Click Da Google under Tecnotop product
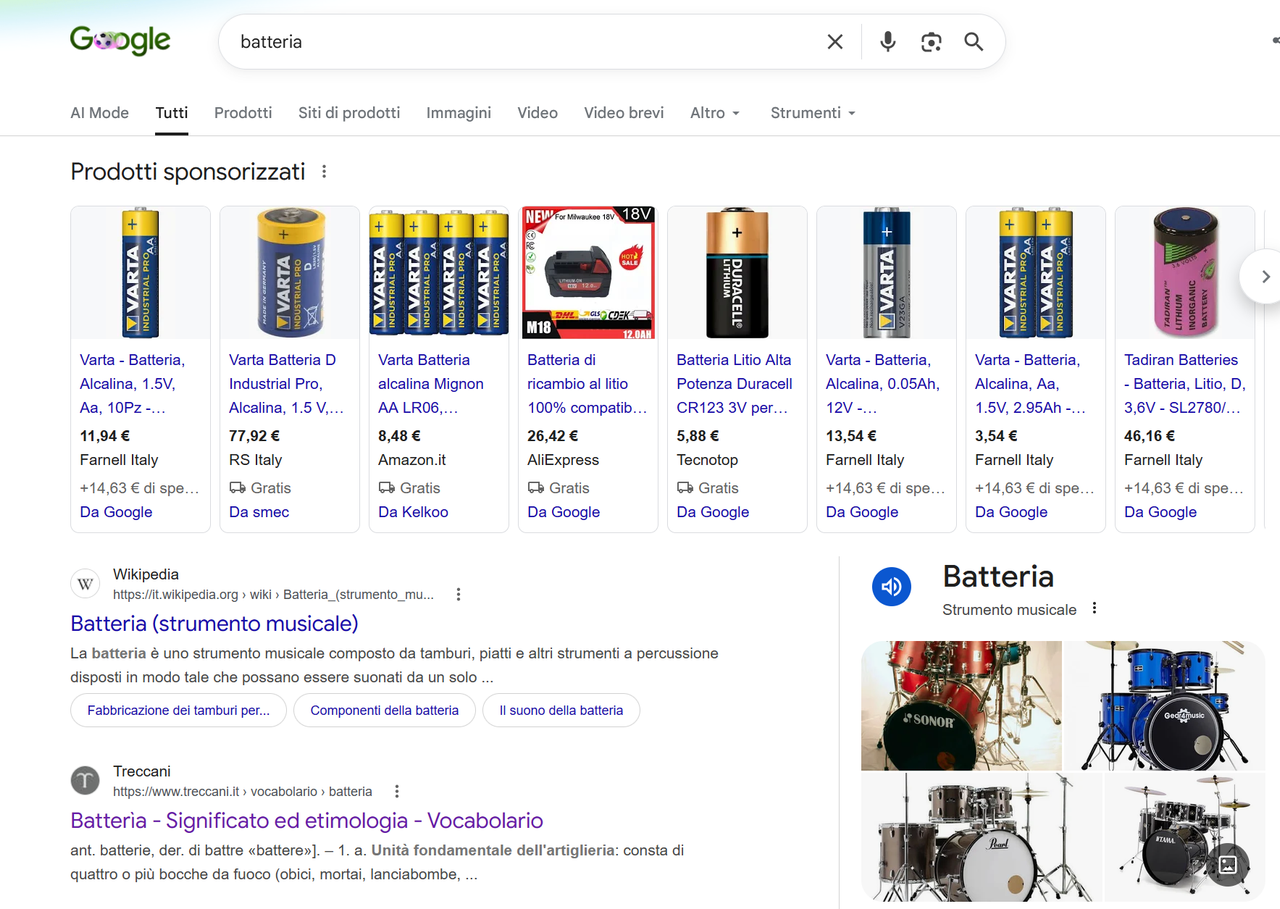The width and height of the screenshot is (1280, 909). (x=713, y=512)
